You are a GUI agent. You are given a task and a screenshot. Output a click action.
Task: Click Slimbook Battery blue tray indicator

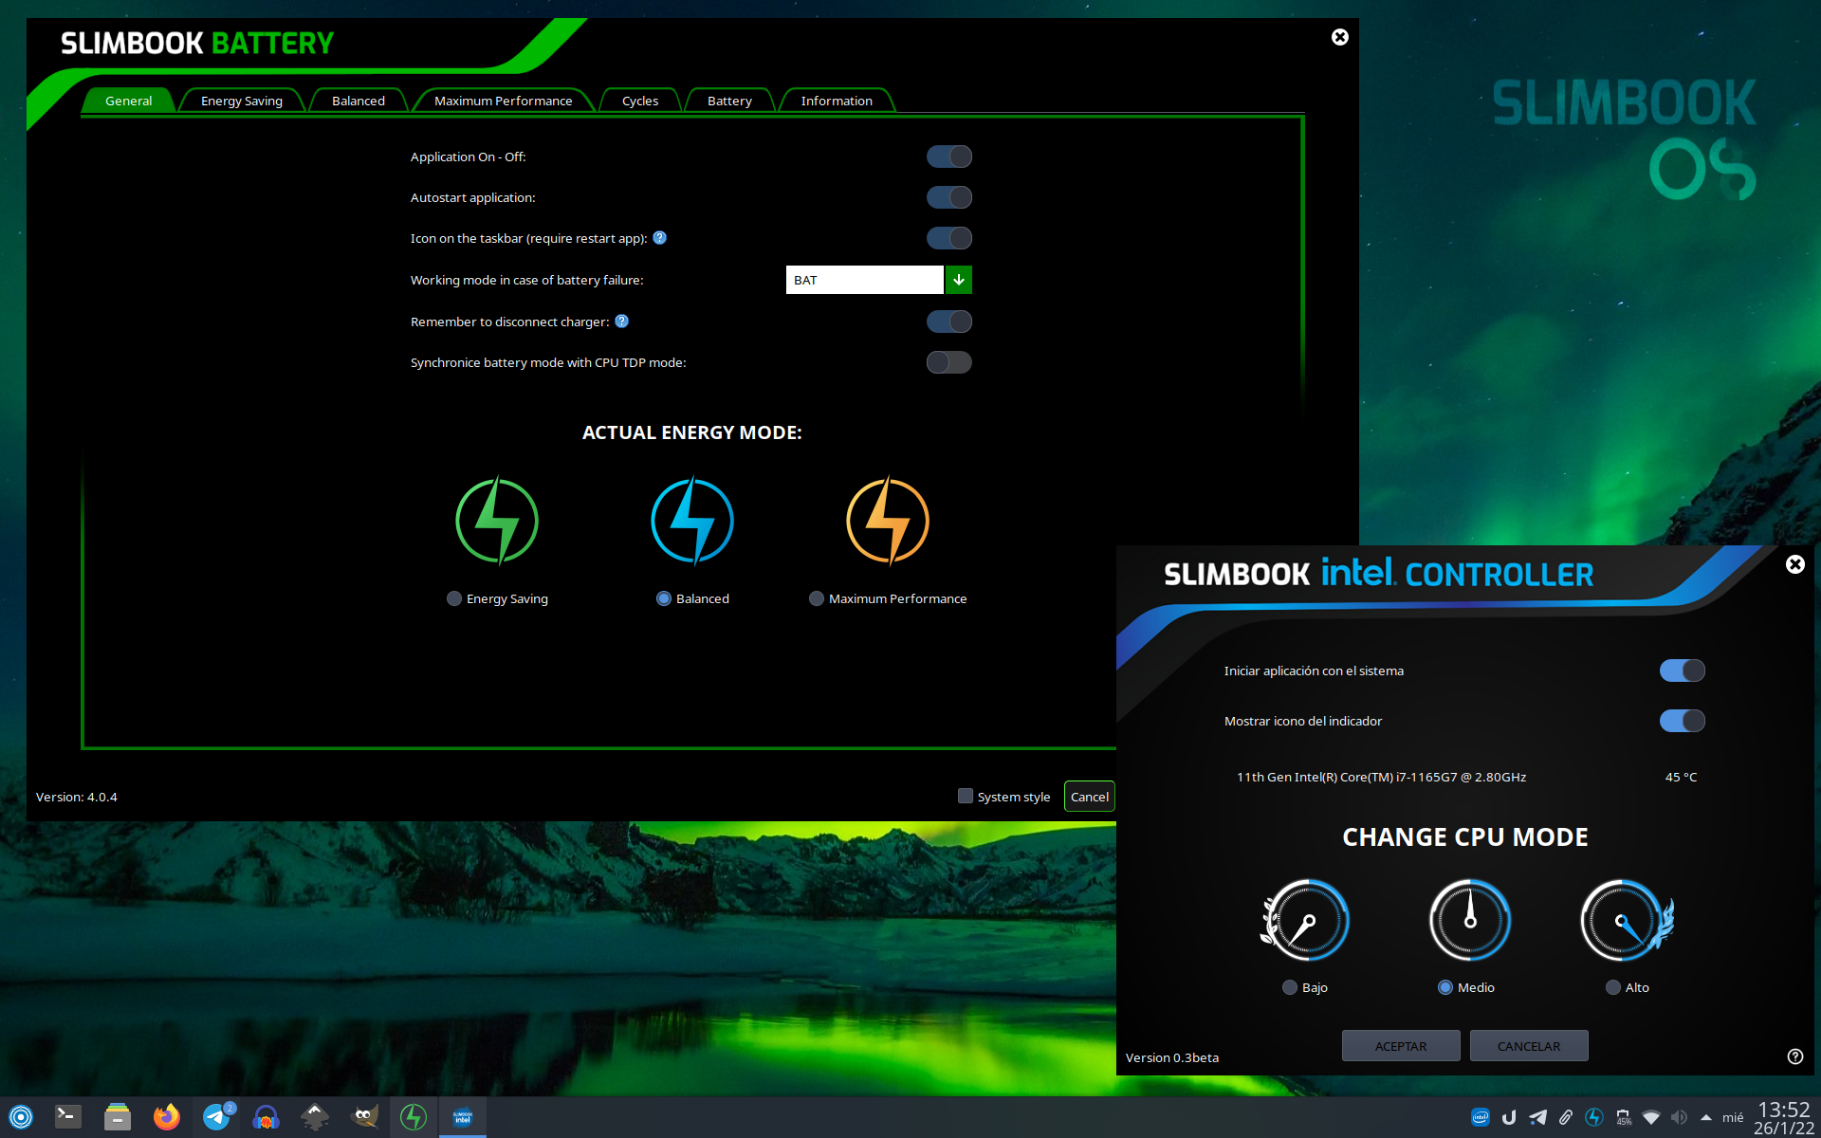(1594, 1117)
